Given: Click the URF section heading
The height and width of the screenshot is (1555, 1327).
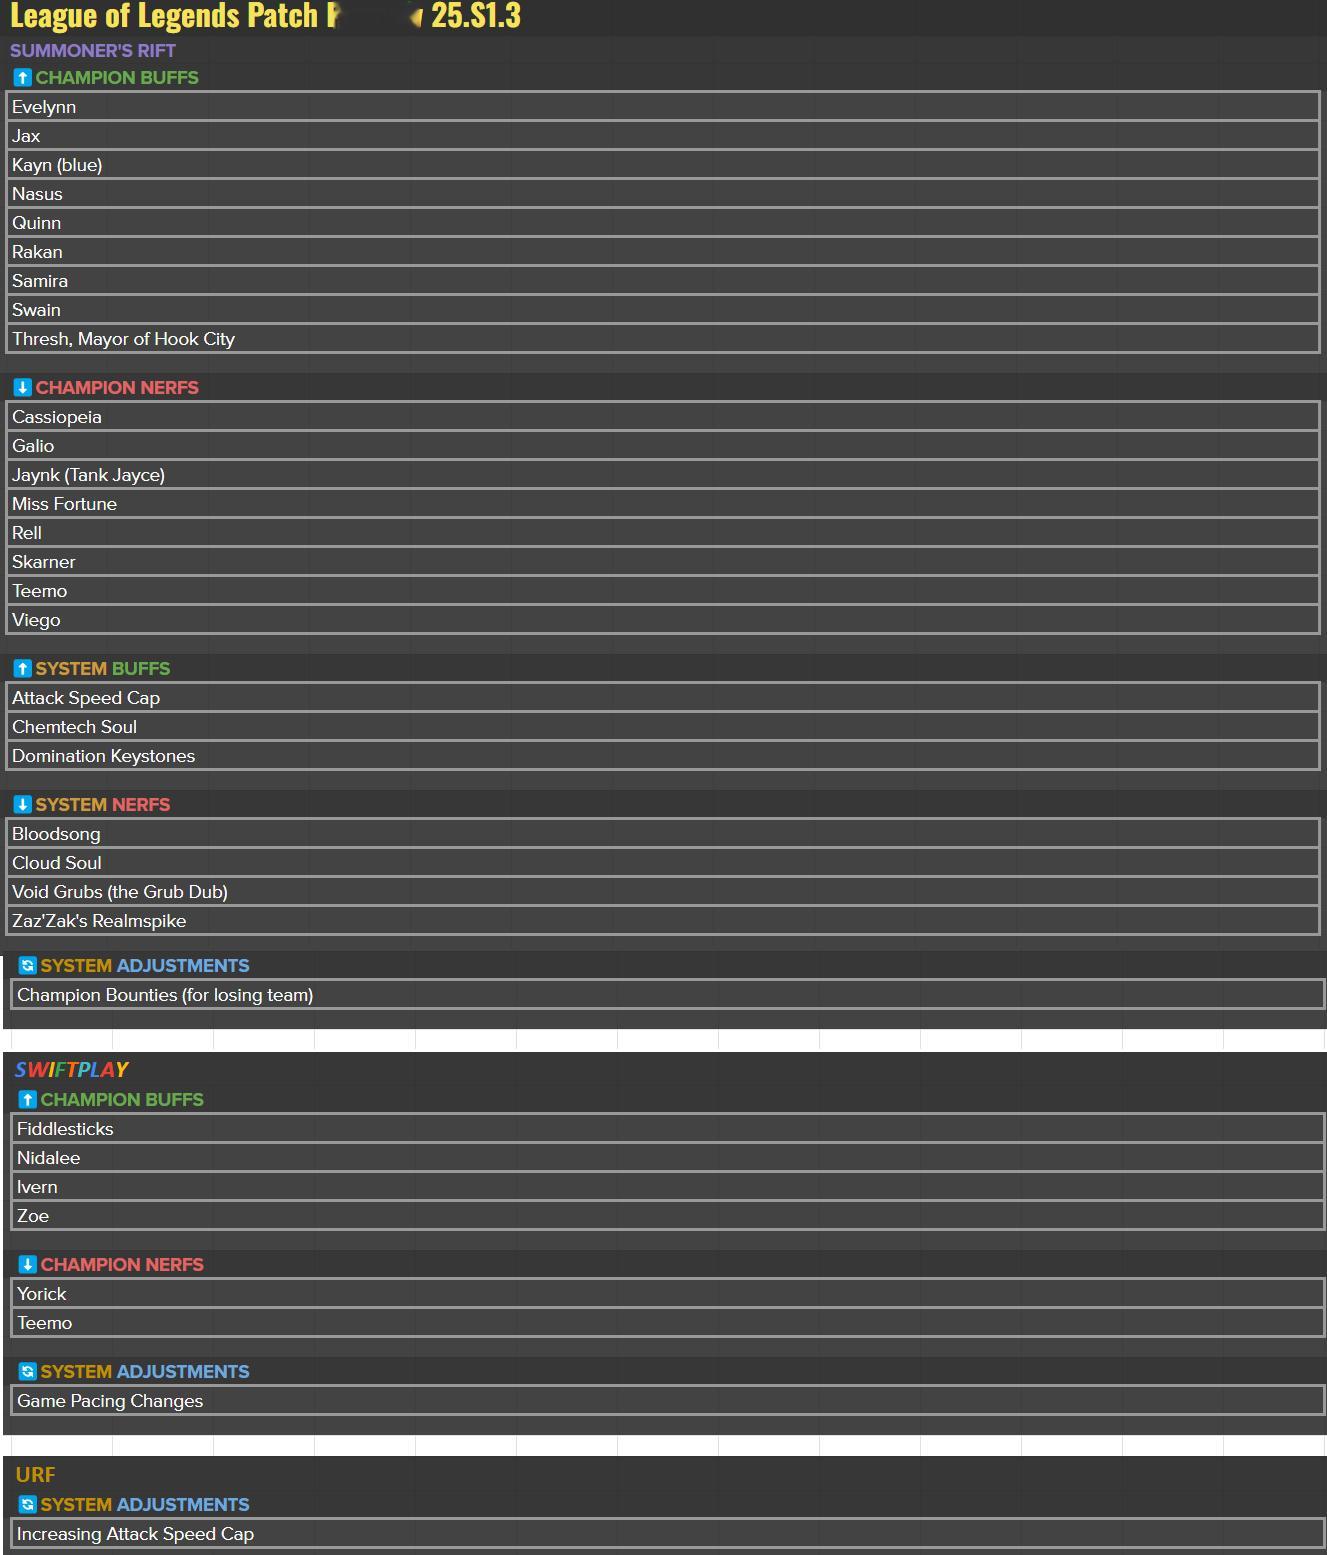Looking at the screenshot, I should (x=35, y=1475).
